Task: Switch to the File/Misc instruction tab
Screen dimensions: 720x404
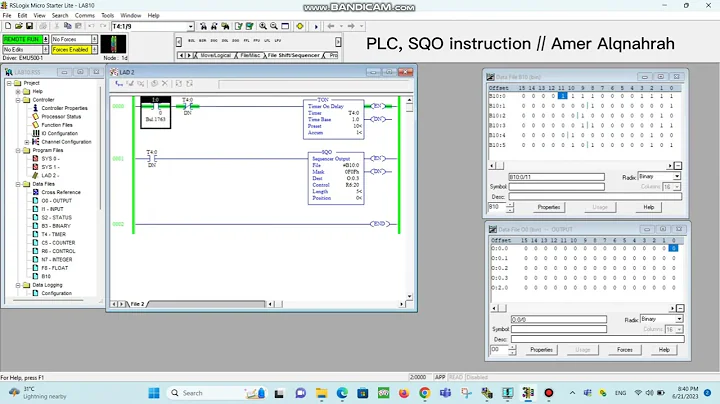Action: click(x=250, y=55)
